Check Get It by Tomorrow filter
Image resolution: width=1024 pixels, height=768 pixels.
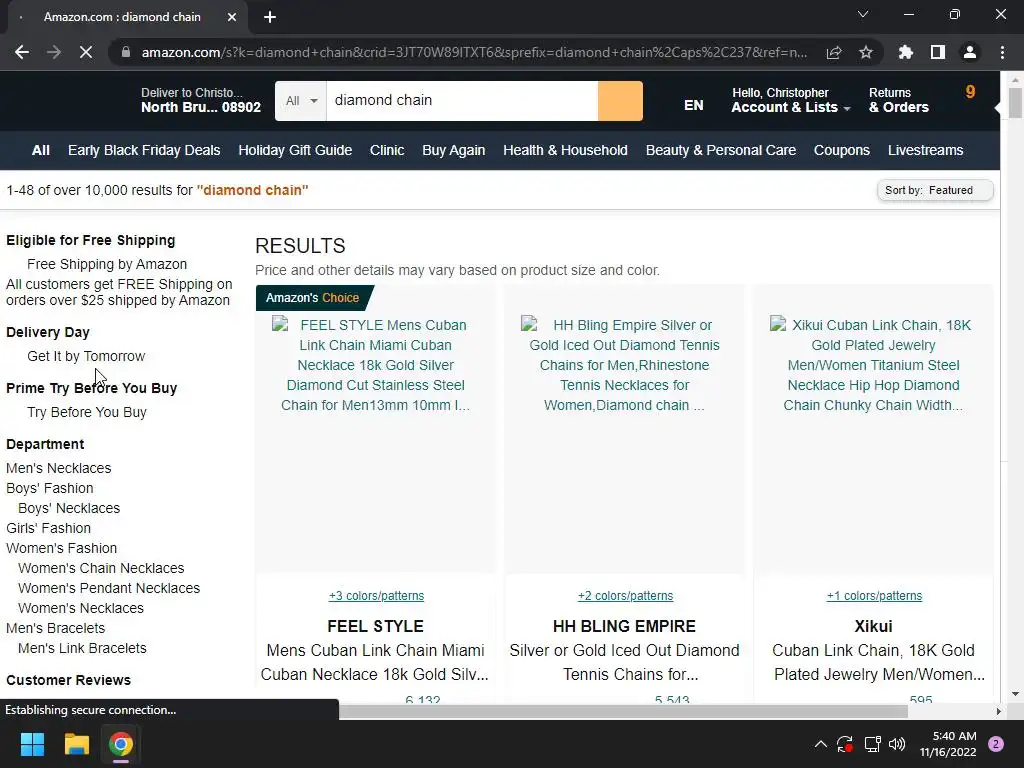86,356
